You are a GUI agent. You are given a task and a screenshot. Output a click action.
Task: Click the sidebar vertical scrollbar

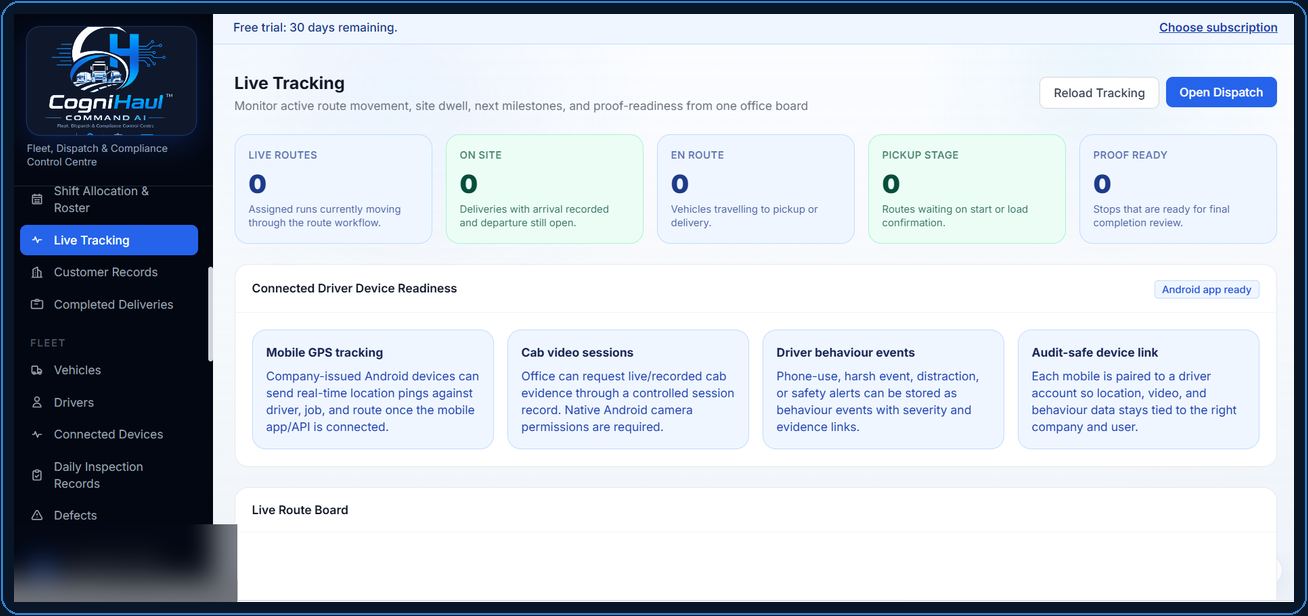pyautogui.click(x=210, y=314)
